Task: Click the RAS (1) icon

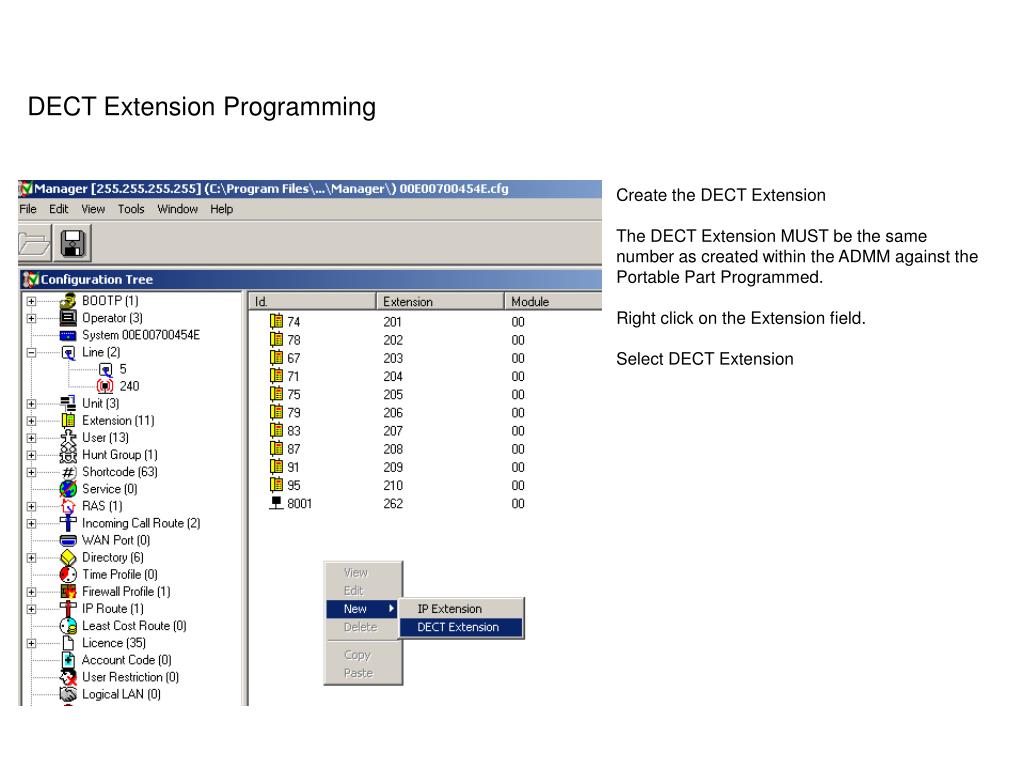Action: (68, 506)
